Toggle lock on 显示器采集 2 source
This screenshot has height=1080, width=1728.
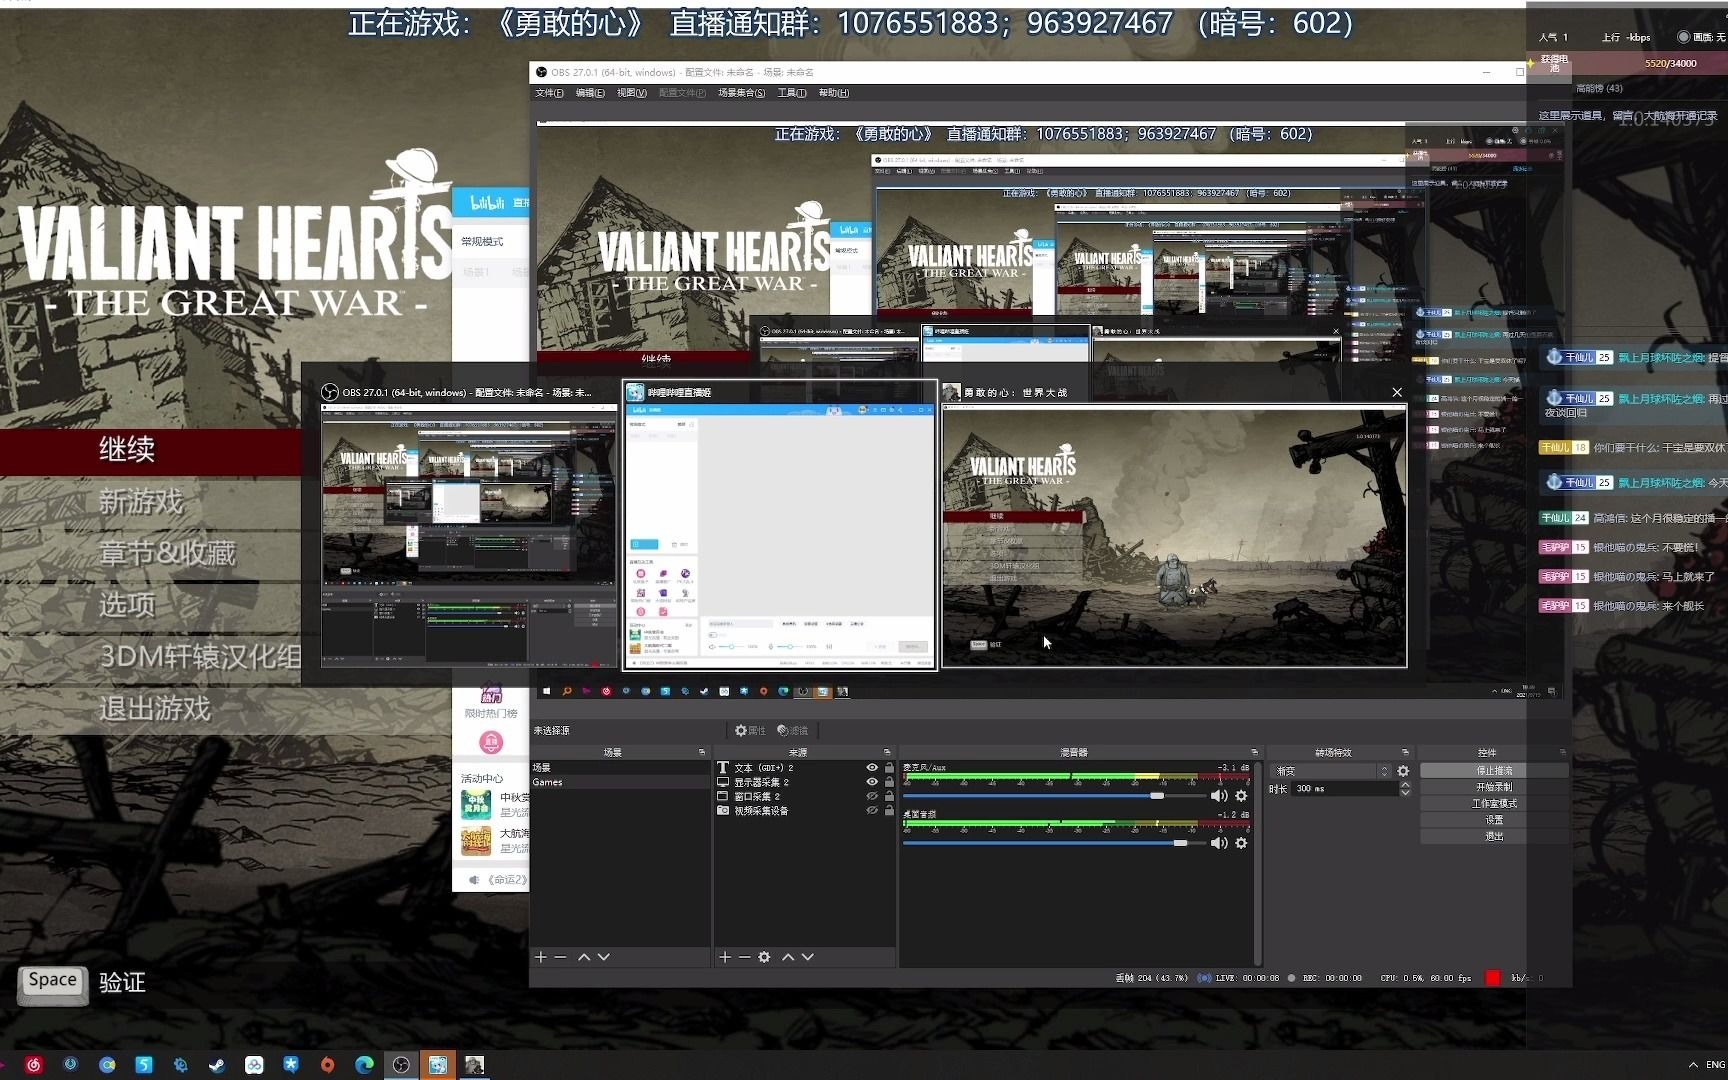tap(889, 782)
